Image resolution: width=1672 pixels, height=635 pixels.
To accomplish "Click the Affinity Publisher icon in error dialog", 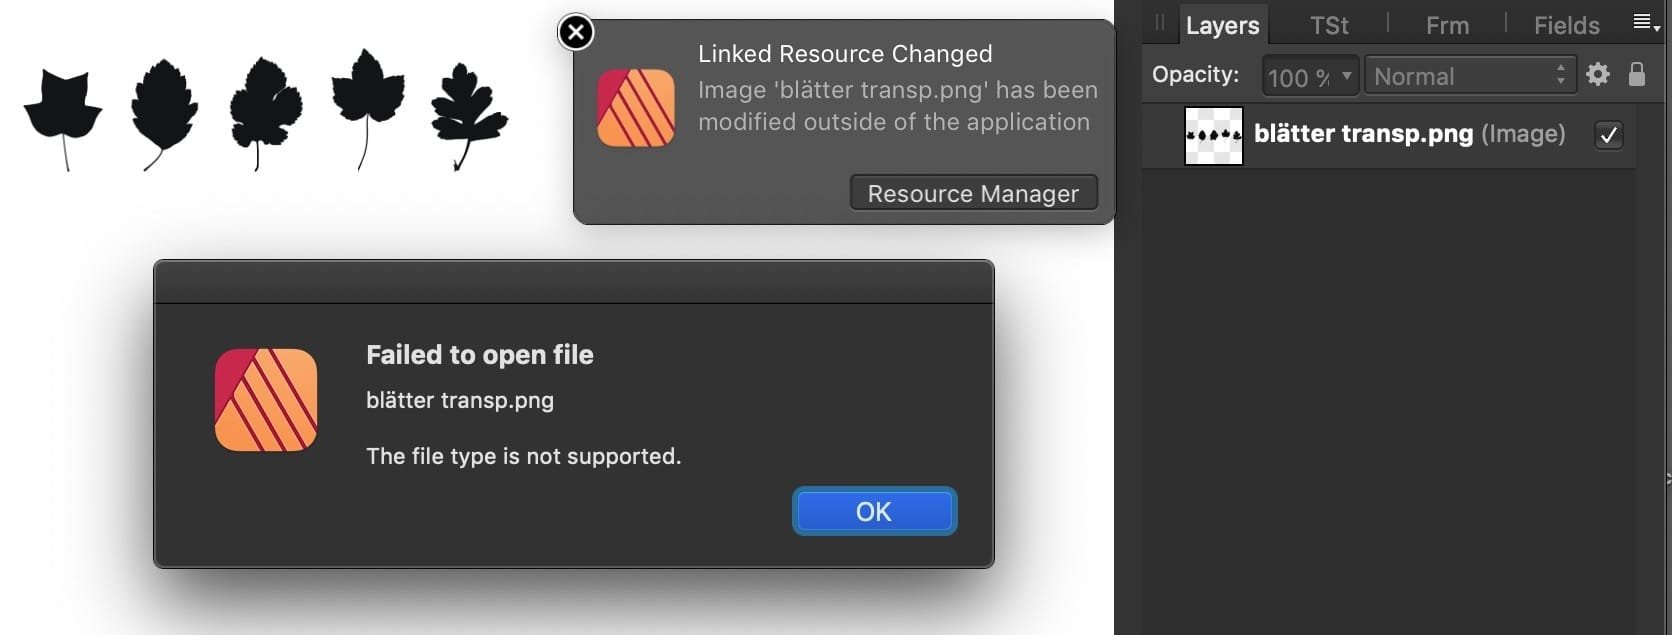I will point(266,400).
